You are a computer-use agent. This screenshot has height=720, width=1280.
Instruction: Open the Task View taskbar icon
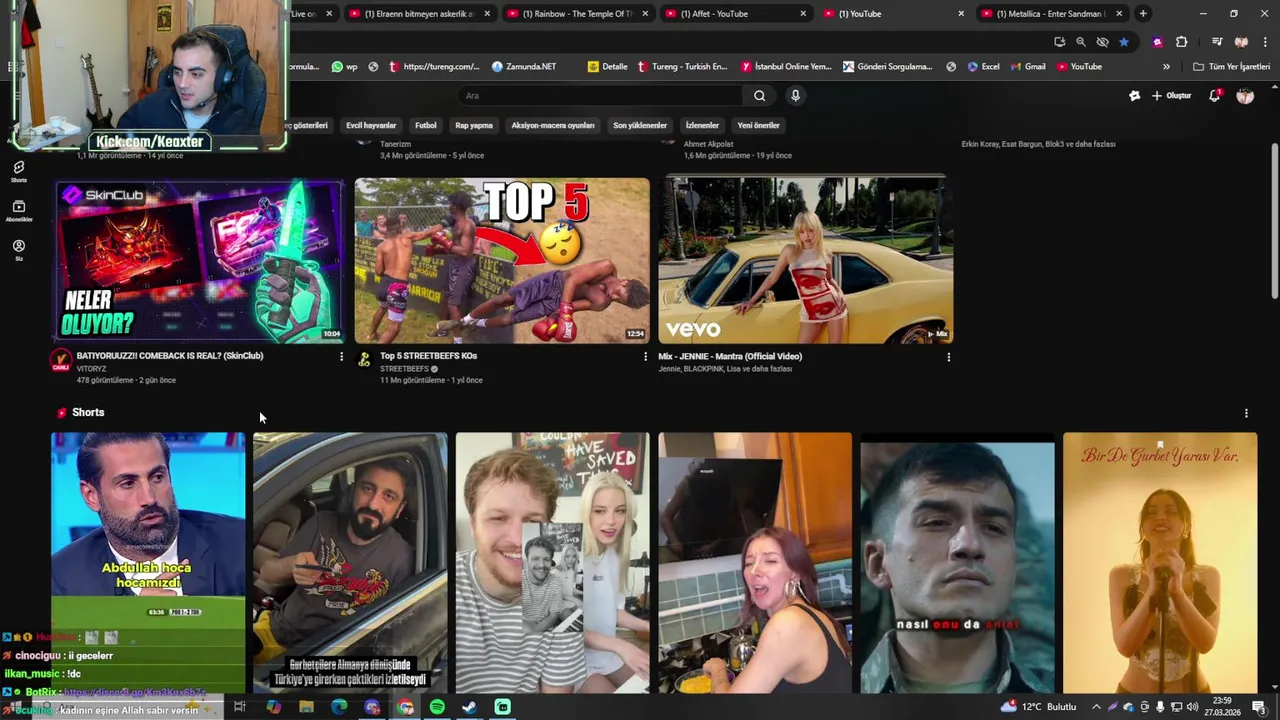coord(240,707)
